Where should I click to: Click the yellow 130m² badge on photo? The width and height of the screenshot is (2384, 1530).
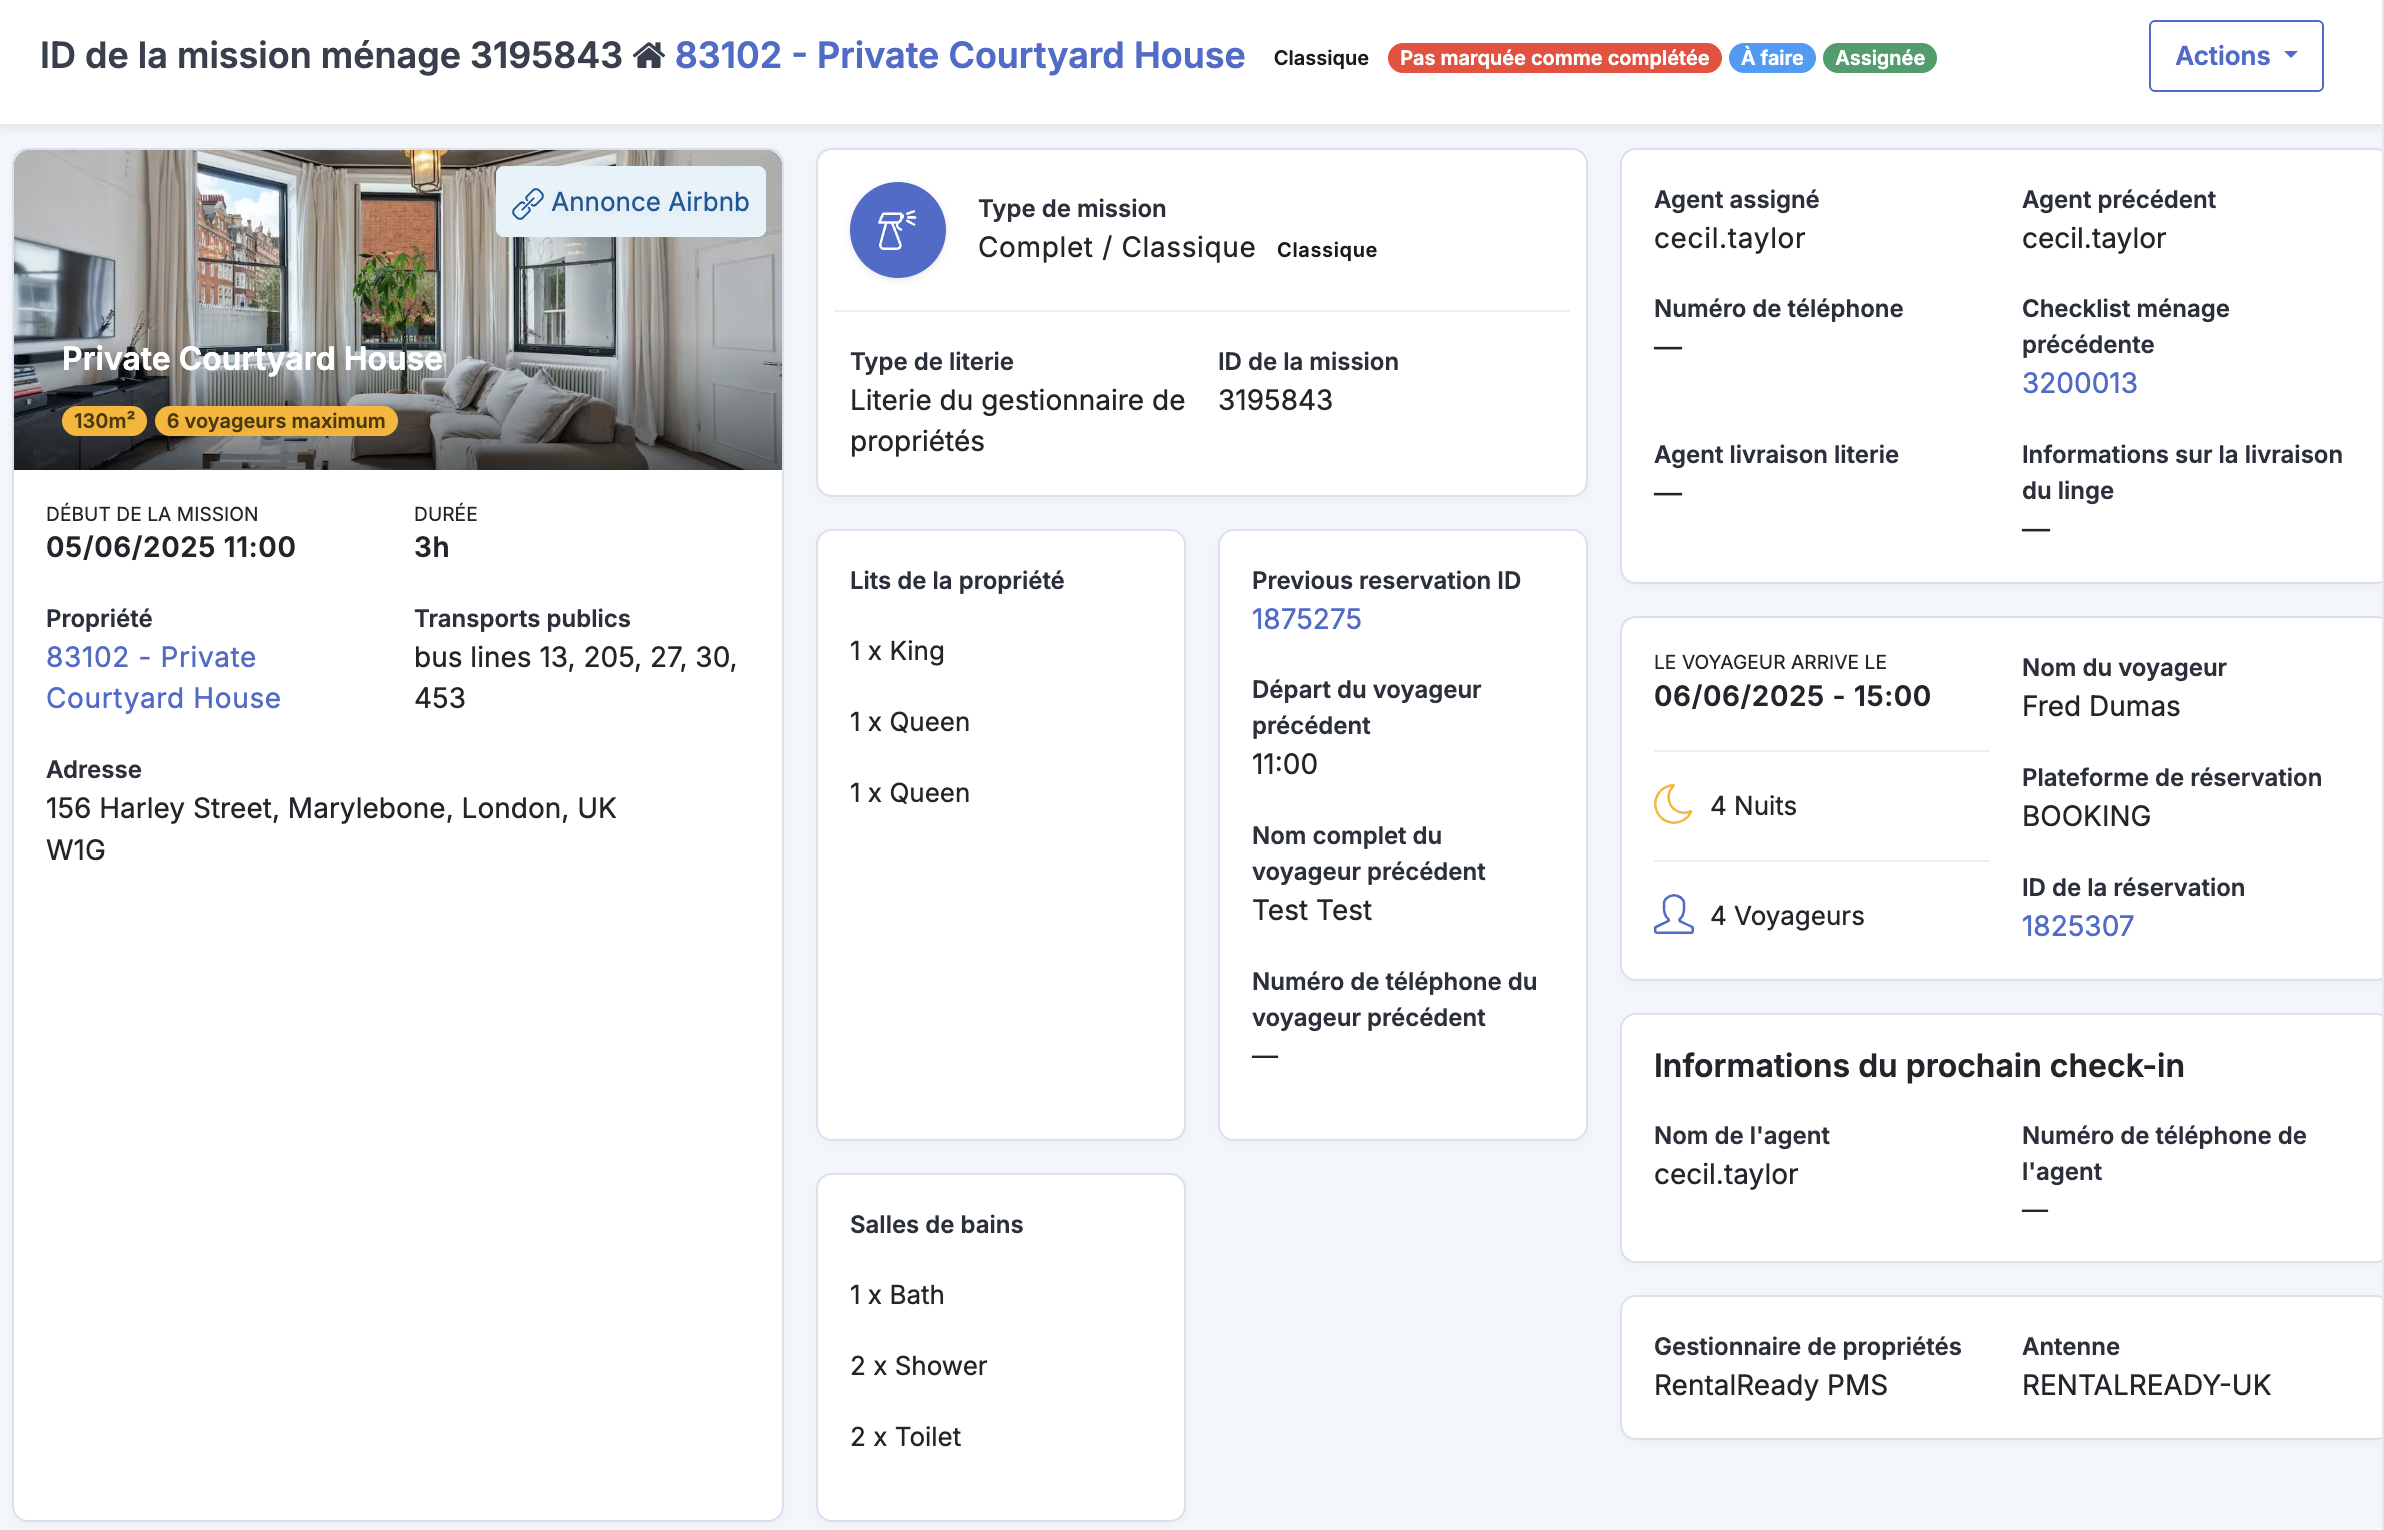point(104,421)
